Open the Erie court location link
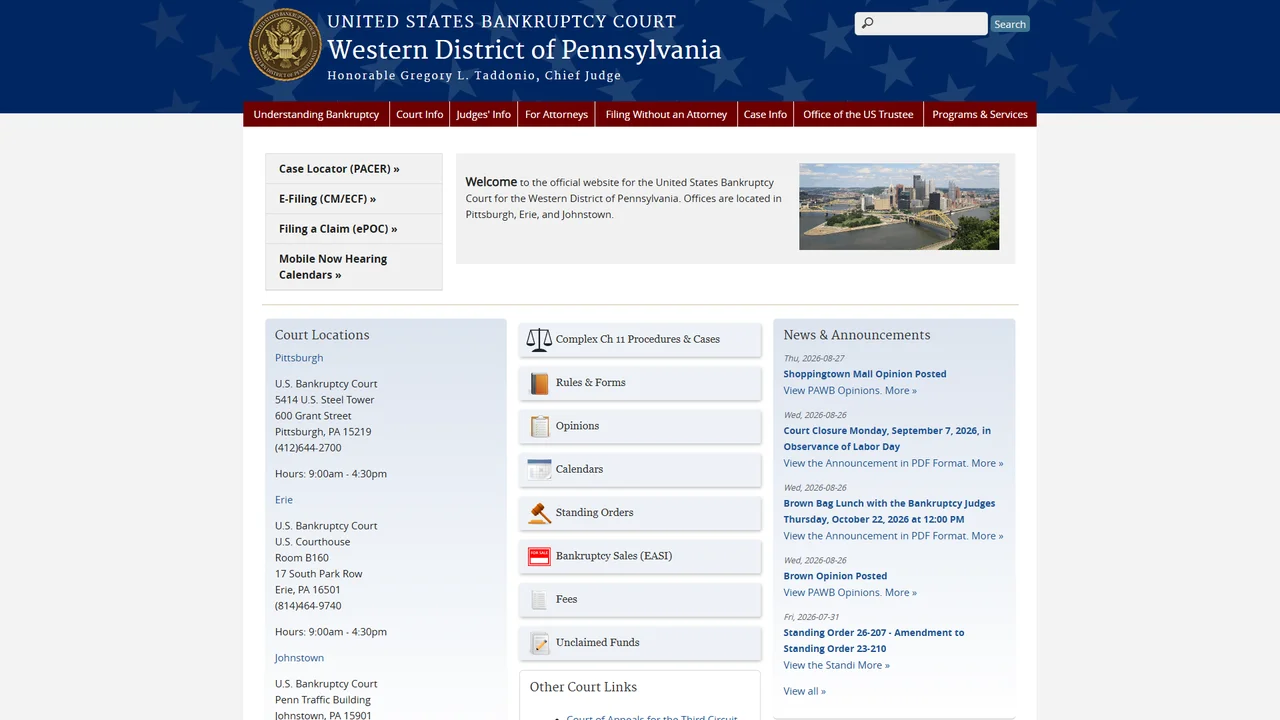 (284, 500)
